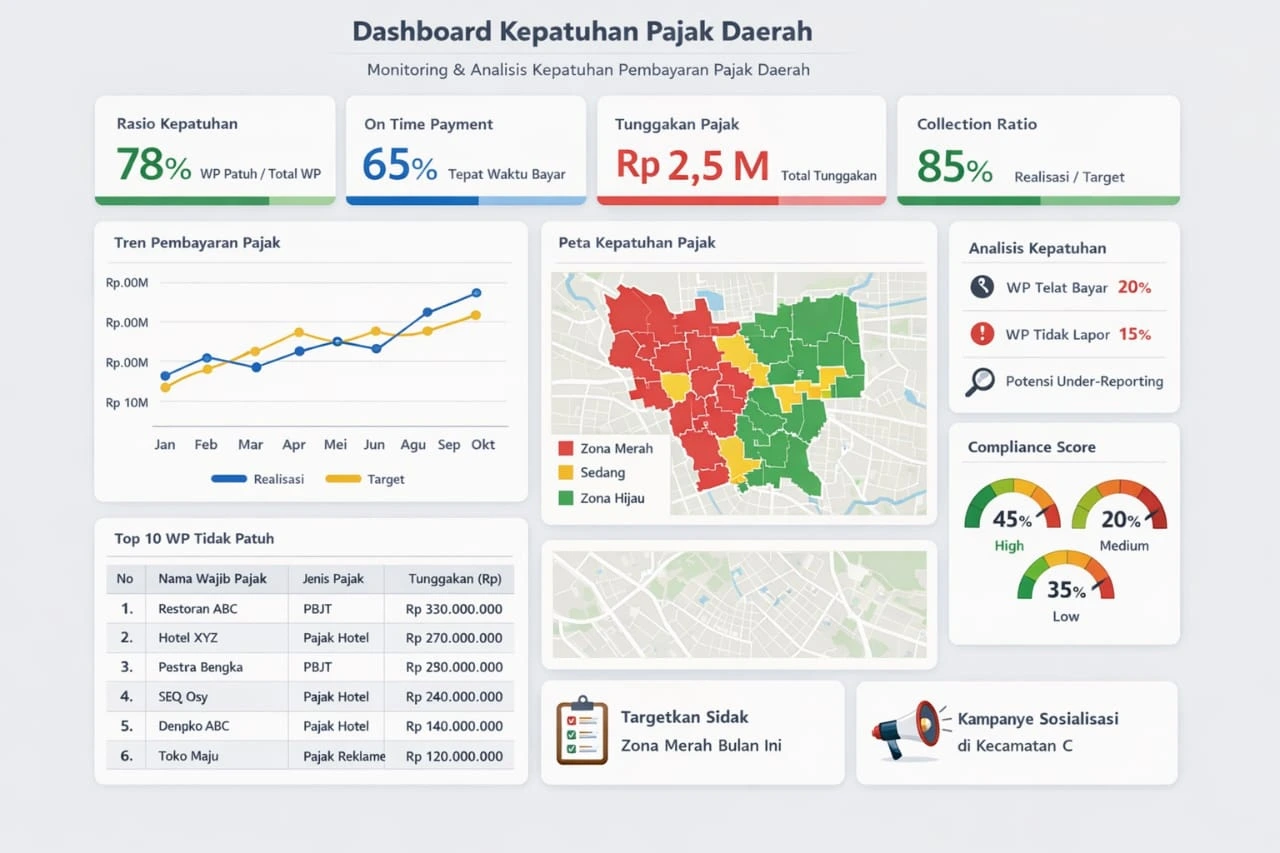Open the Nama Wajib Pajak column options

click(216, 578)
